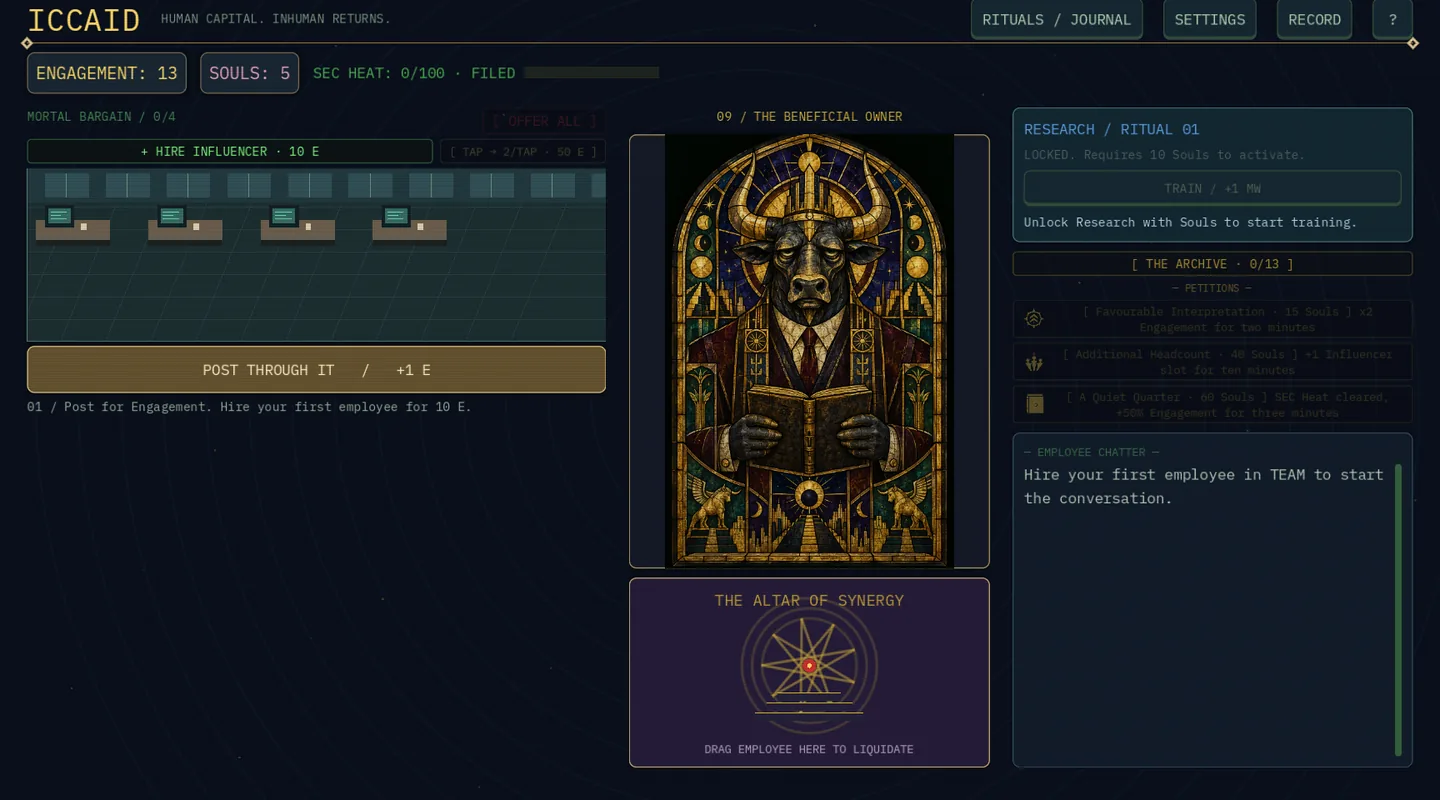Click the 'Employee Chatter' header
The width and height of the screenshot is (1440, 800).
click(x=1091, y=452)
